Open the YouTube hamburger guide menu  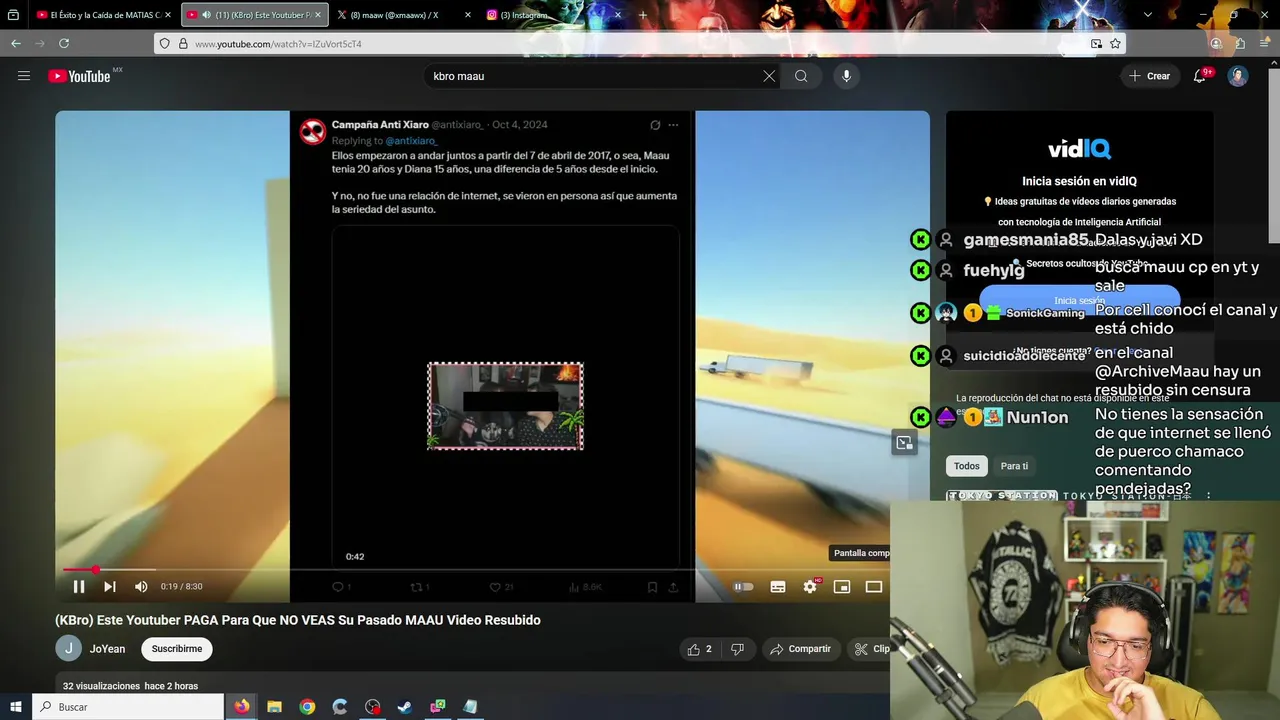(x=24, y=76)
